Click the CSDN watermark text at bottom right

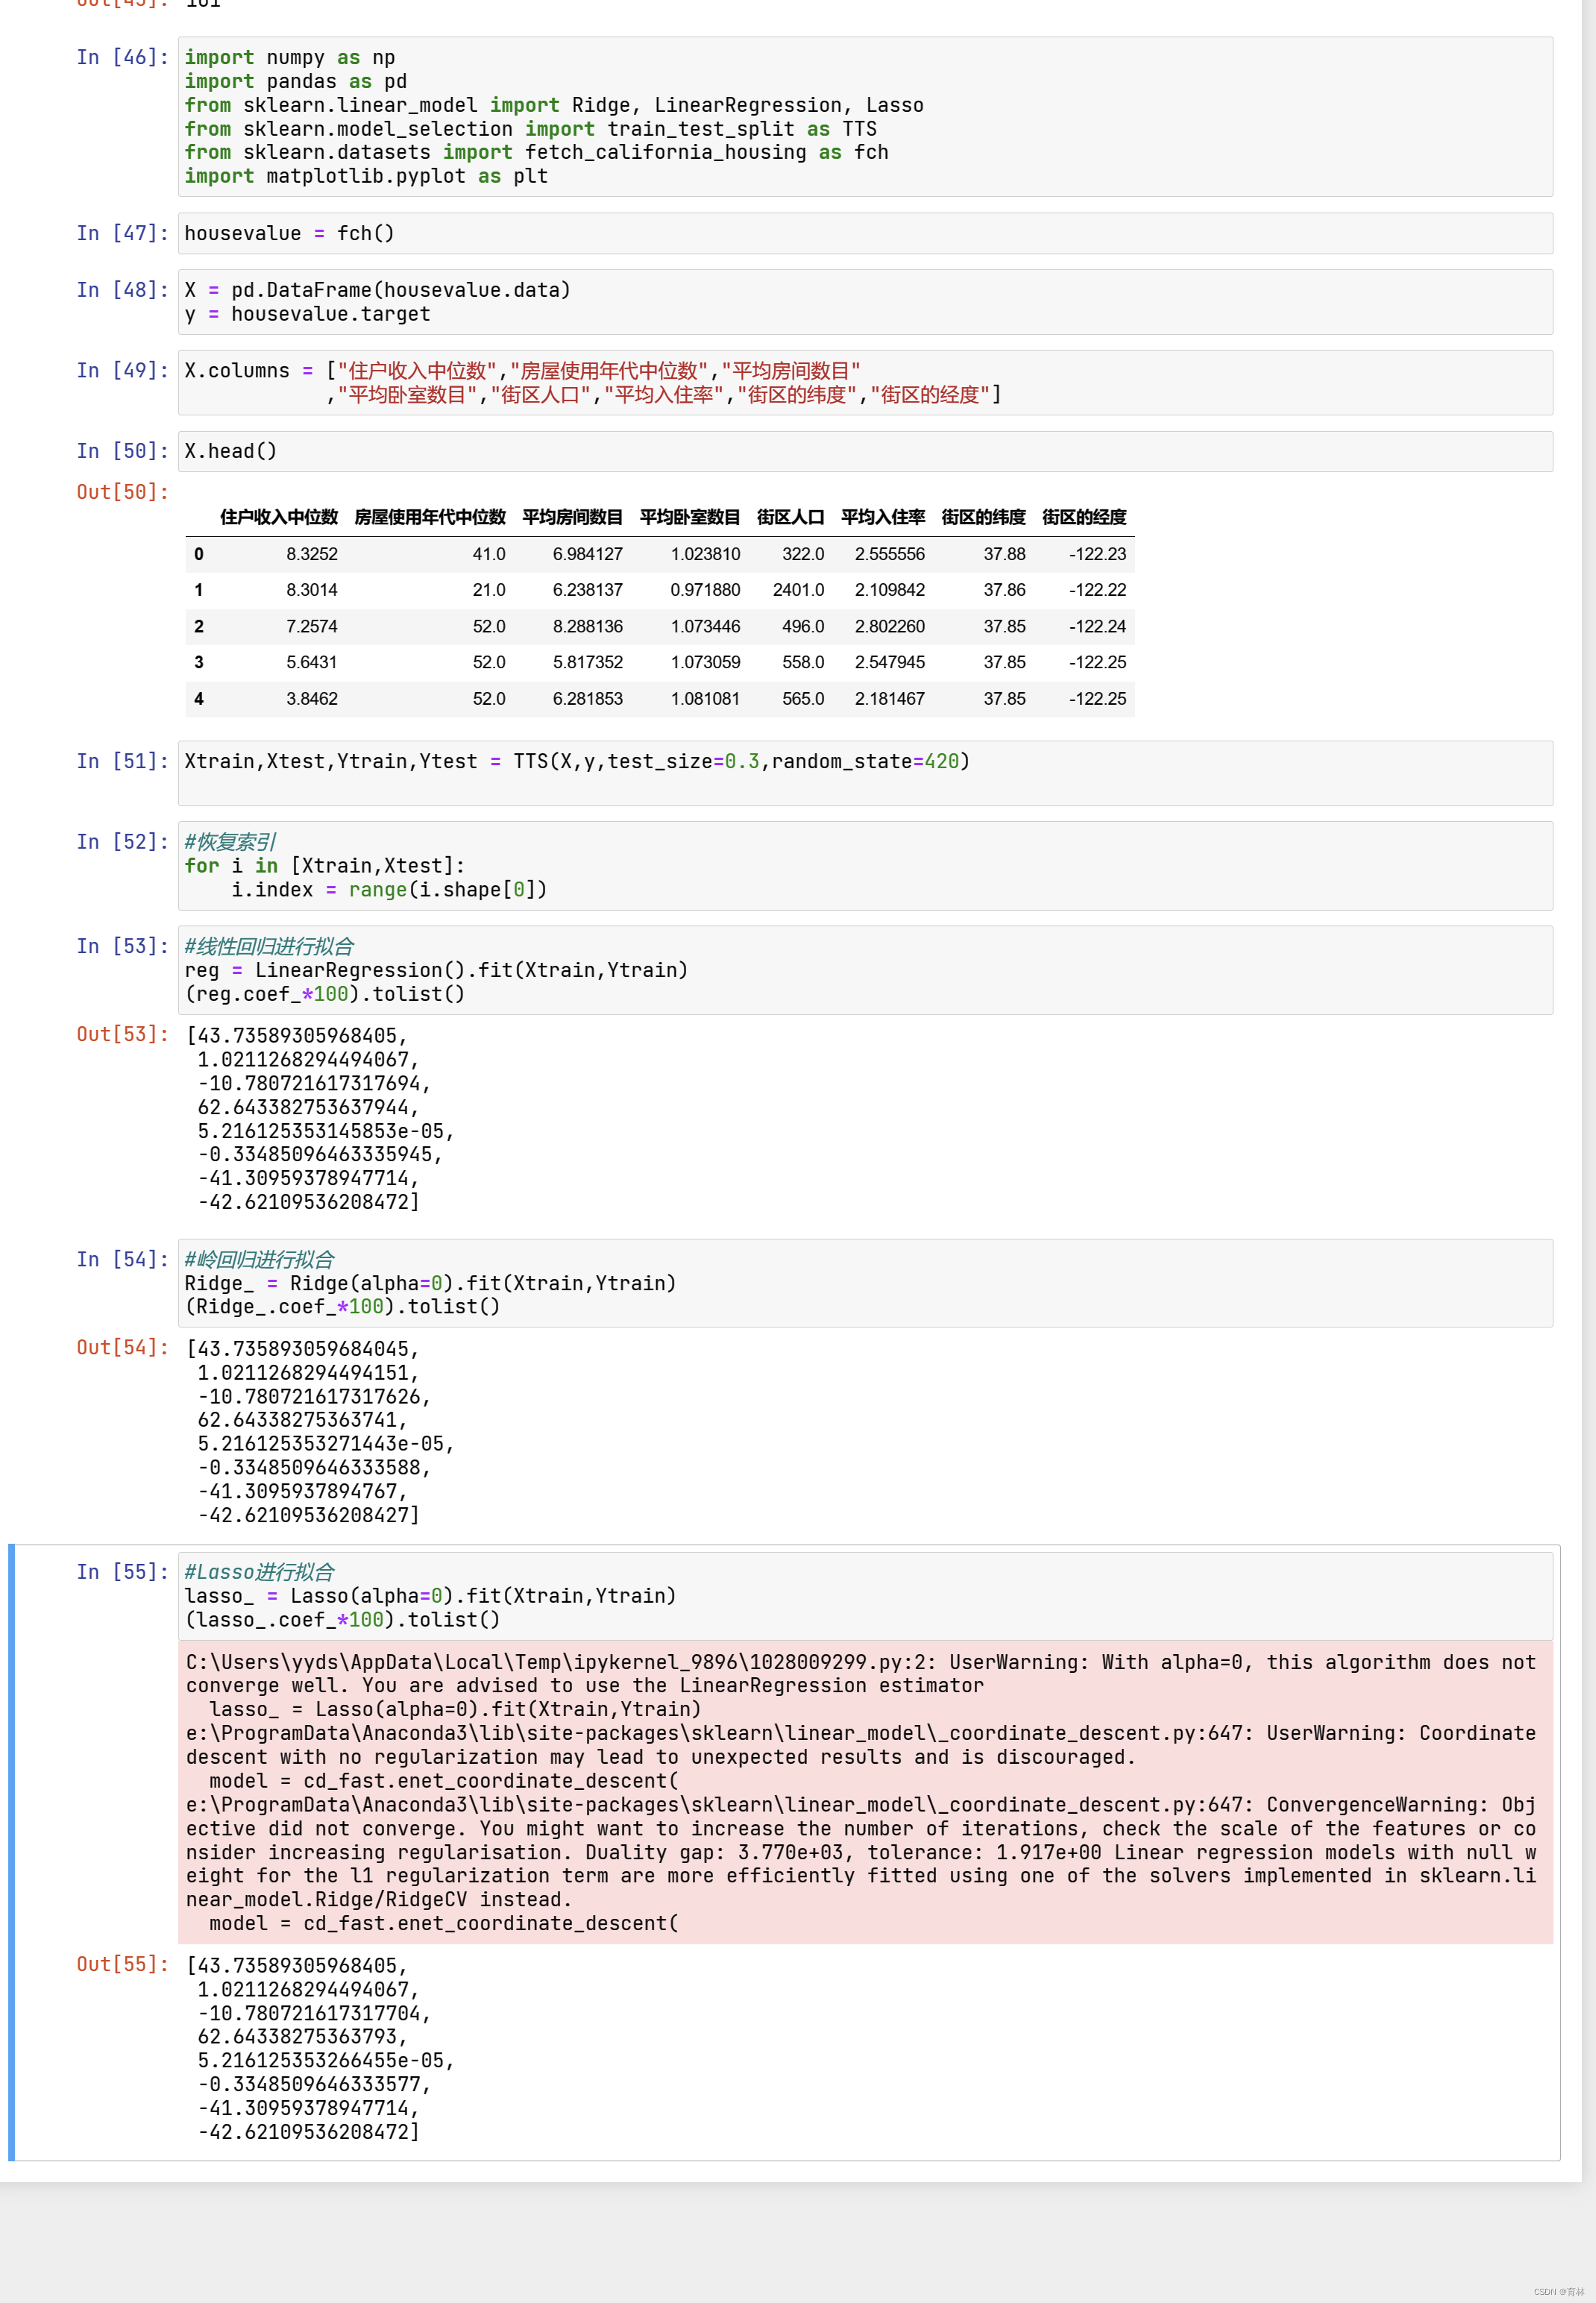(x=1559, y=2291)
